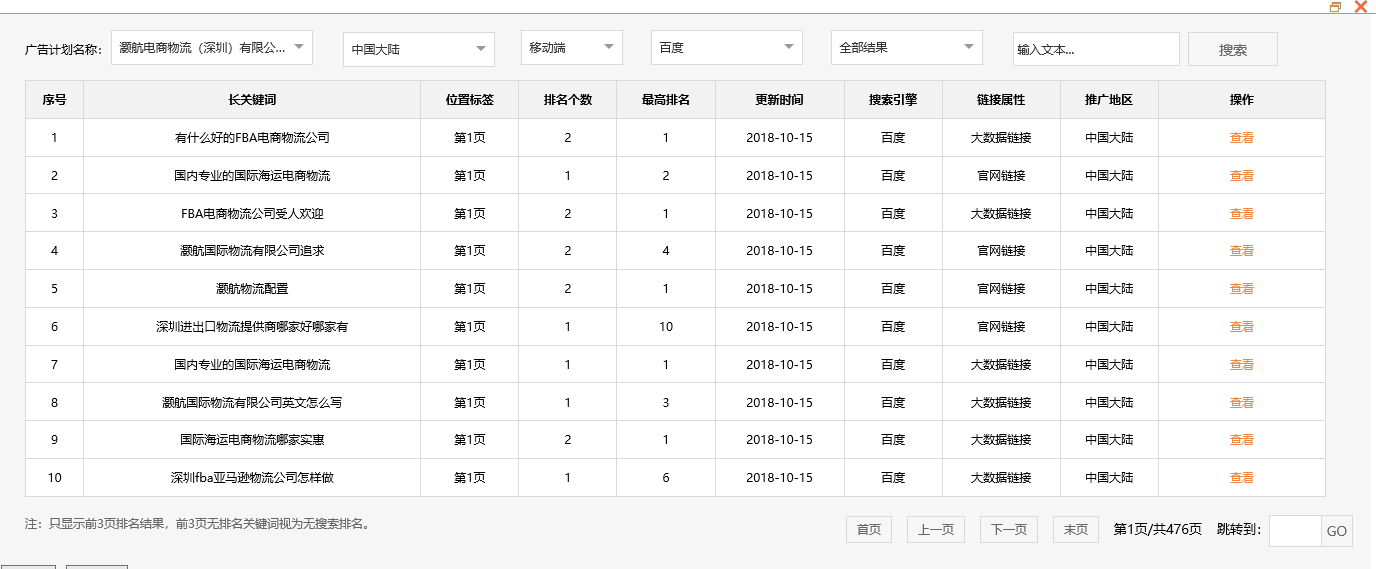Click 查看 for 深圳进出口物流提供商哪家好哪家有
Viewport: 1376px width, 569px height.
[x=1241, y=327]
